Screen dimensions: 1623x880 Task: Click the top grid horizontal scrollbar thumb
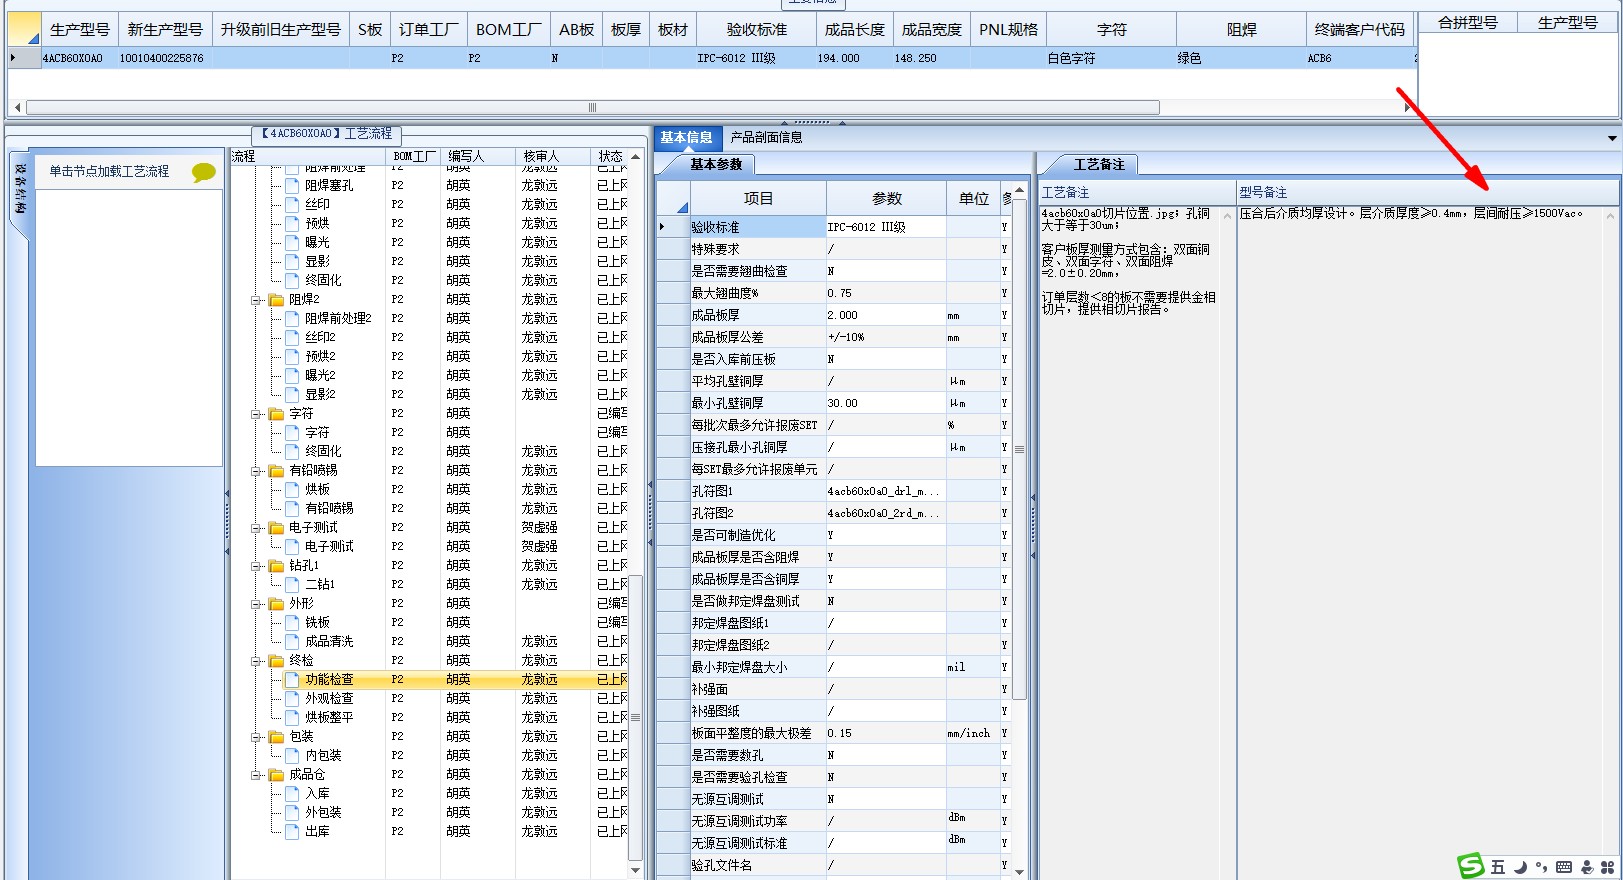click(592, 107)
